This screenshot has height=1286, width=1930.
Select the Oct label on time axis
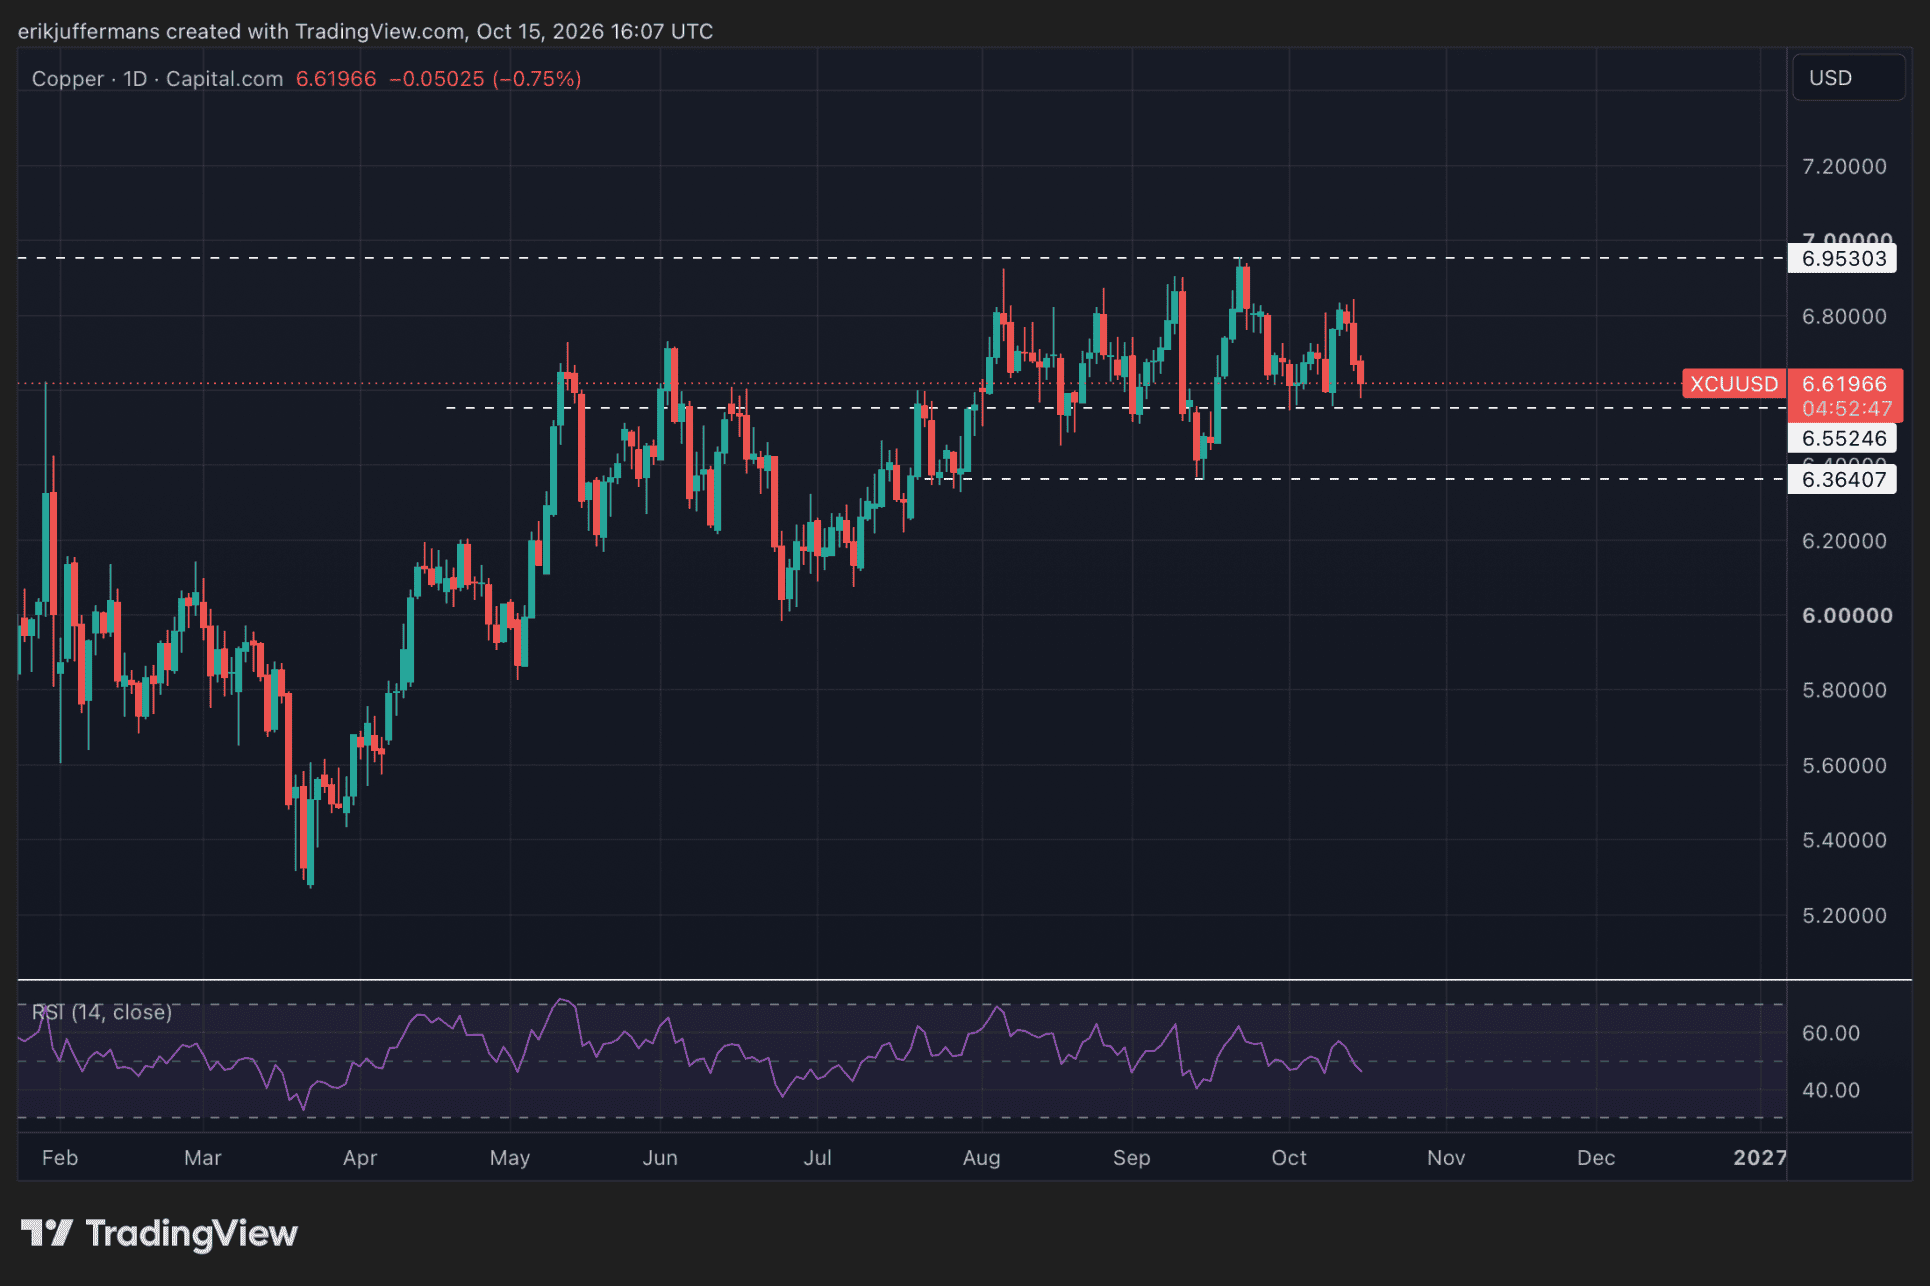(x=1289, y=1158)
